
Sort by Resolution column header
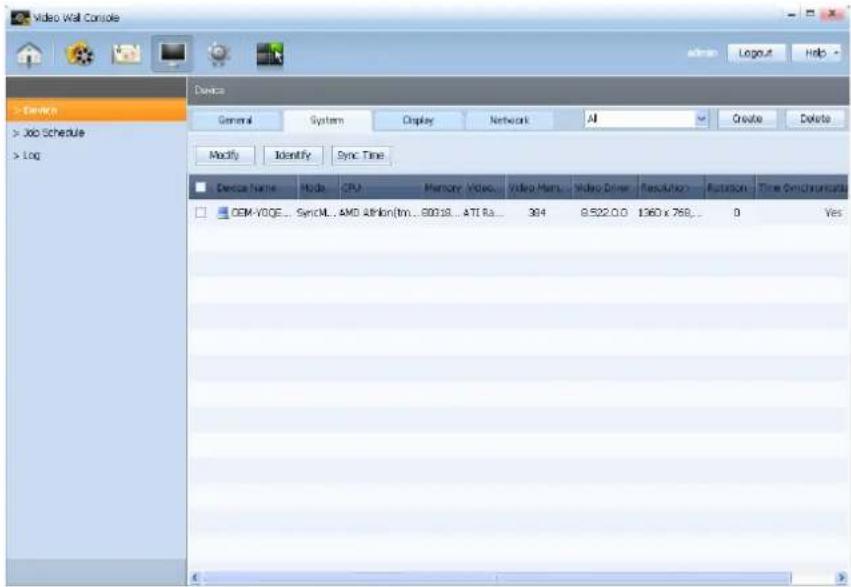(x=671, y=188)
